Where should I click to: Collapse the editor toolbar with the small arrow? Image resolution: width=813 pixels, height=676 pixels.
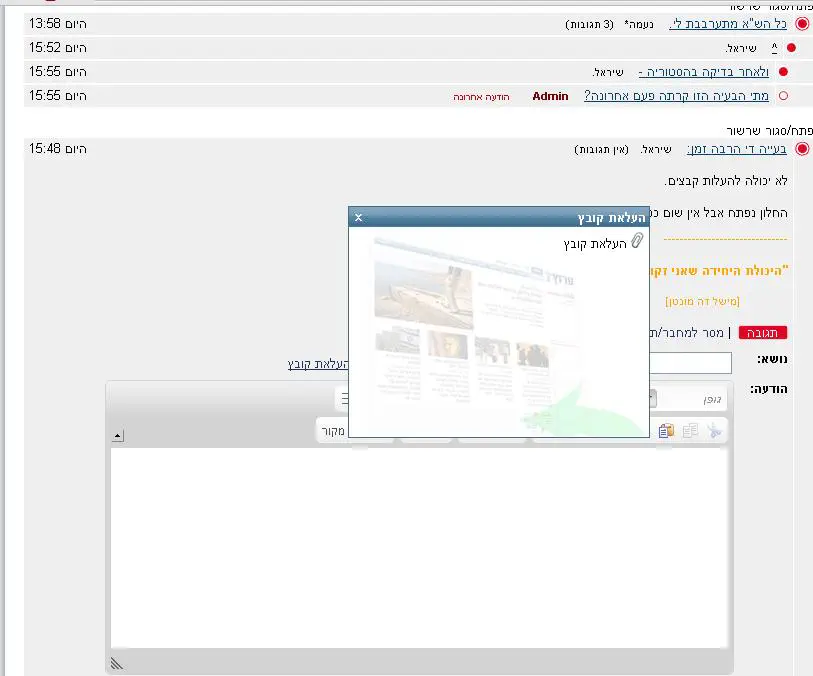pos(118,436)
